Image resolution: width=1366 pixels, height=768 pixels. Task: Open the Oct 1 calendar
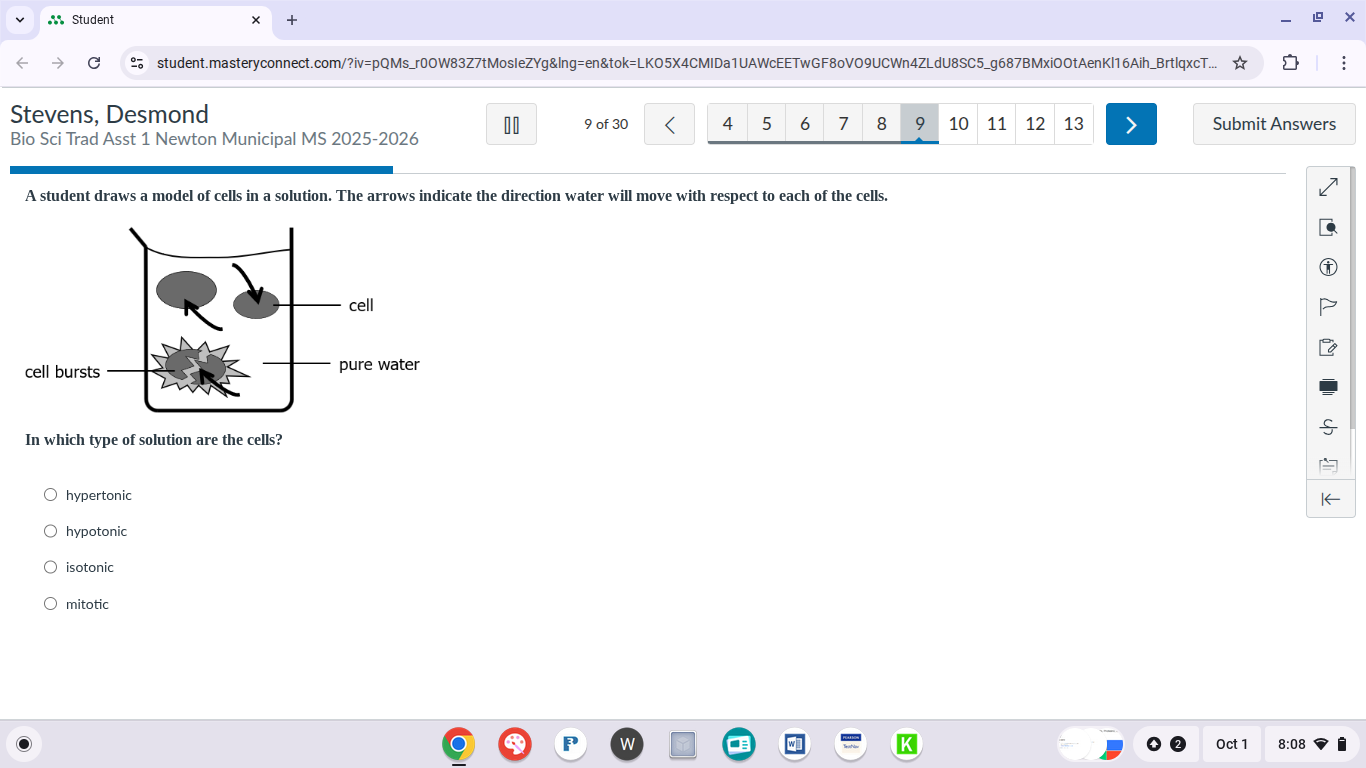tap(1232, 744)
